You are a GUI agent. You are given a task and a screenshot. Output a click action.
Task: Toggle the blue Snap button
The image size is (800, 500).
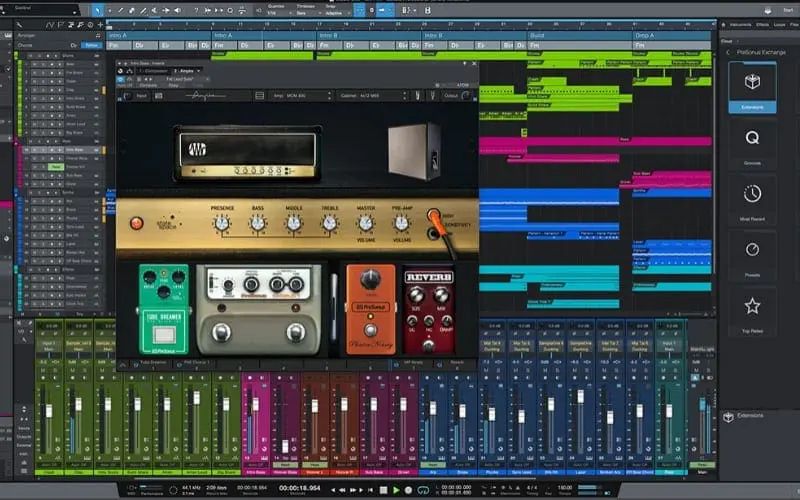coord(359,10)
